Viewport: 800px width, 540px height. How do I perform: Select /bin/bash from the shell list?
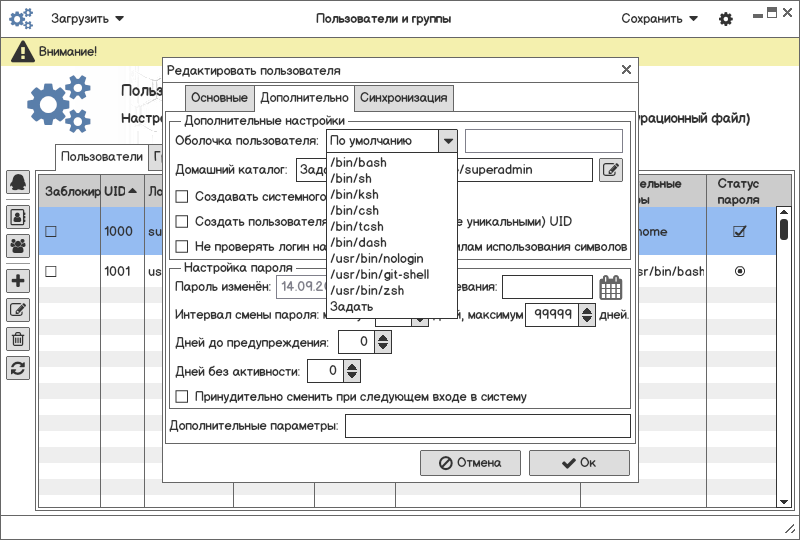click(x=358, y=162)
